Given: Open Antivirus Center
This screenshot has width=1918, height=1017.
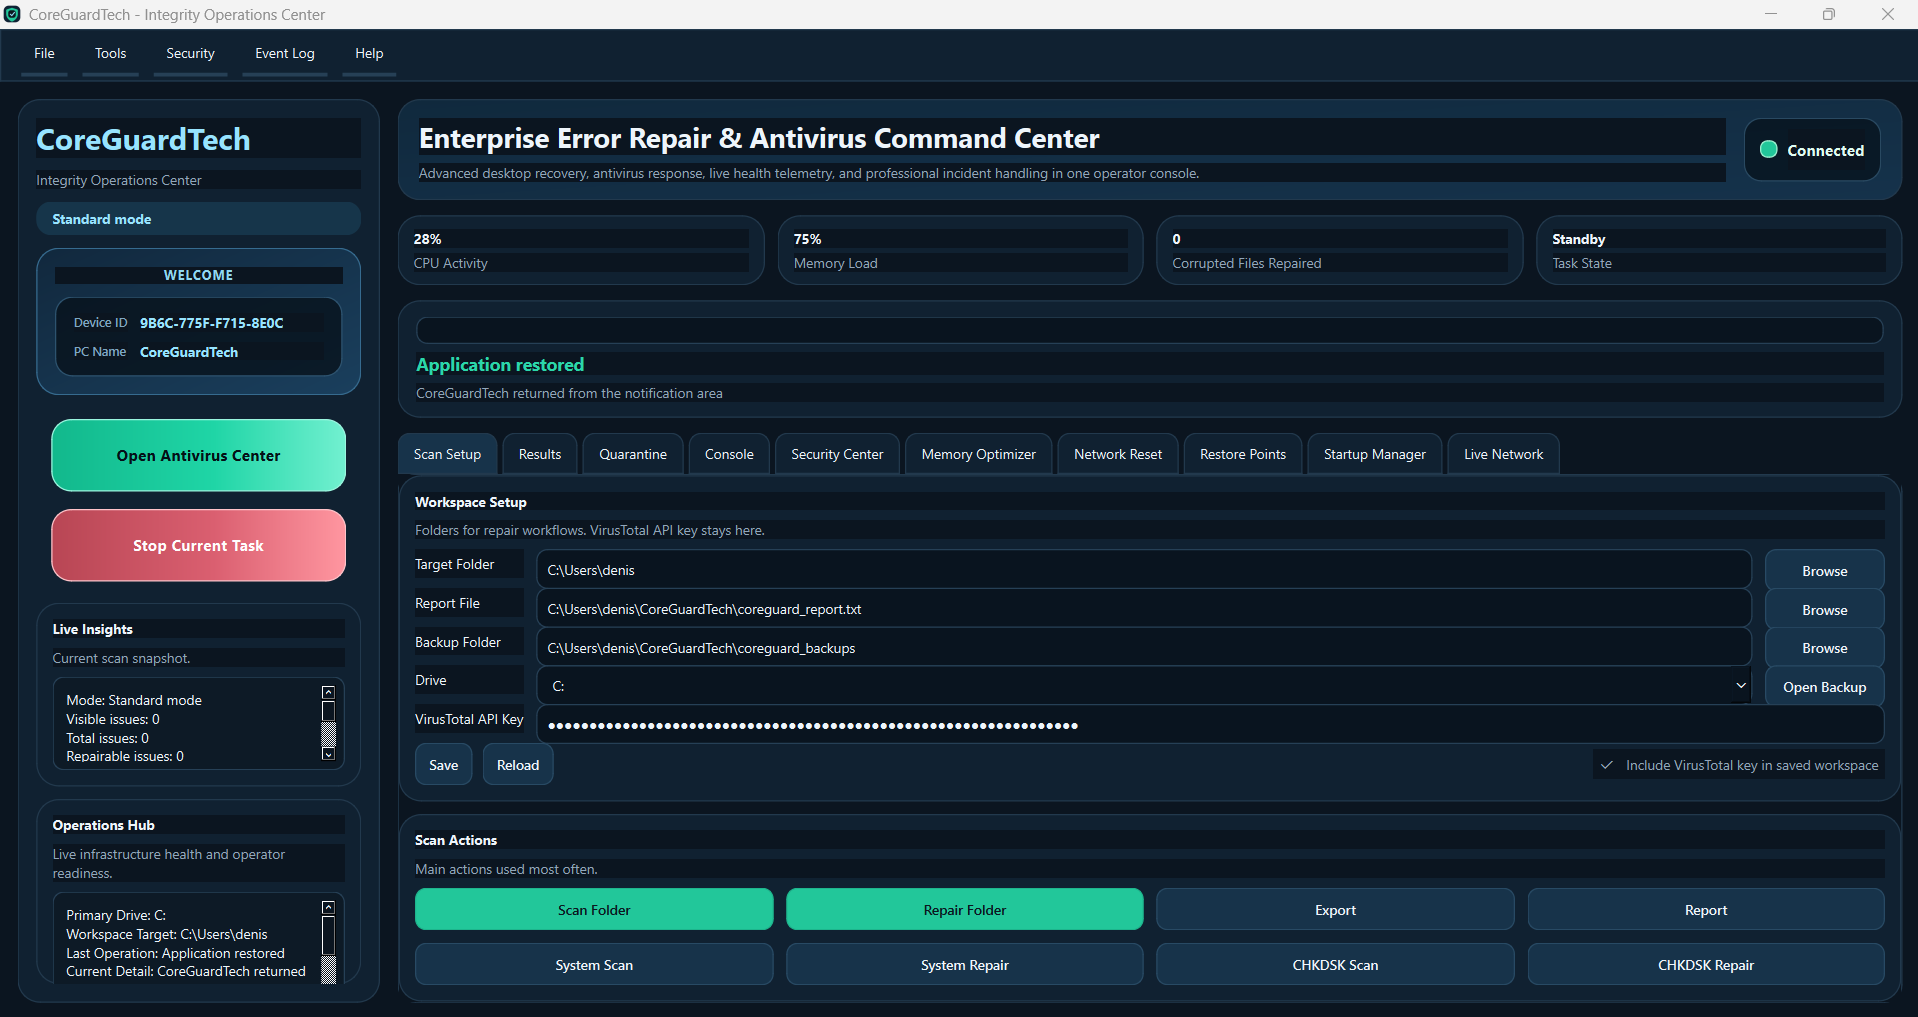Looking at the screenshot, I should click(x=197, y=455).
